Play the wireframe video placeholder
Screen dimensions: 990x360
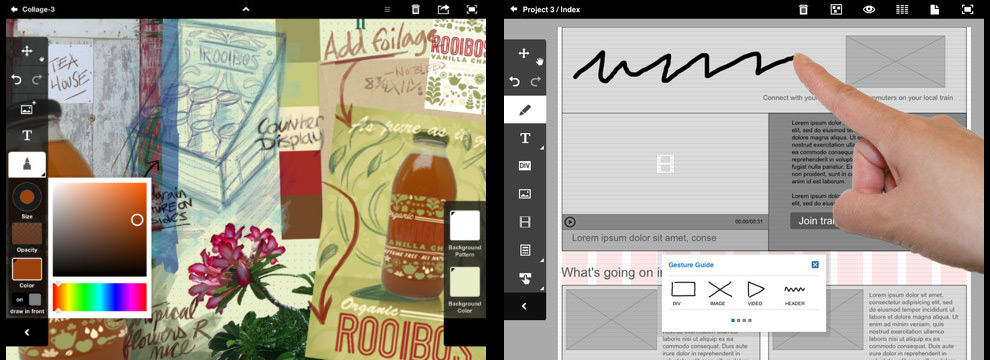[570, 222]
